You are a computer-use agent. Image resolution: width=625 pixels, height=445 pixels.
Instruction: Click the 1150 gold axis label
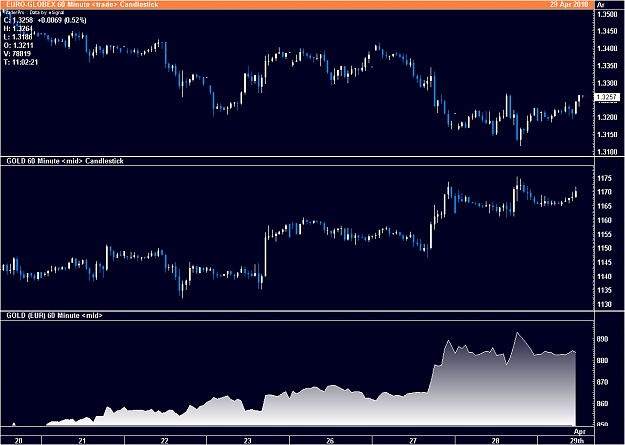[605, 248]
